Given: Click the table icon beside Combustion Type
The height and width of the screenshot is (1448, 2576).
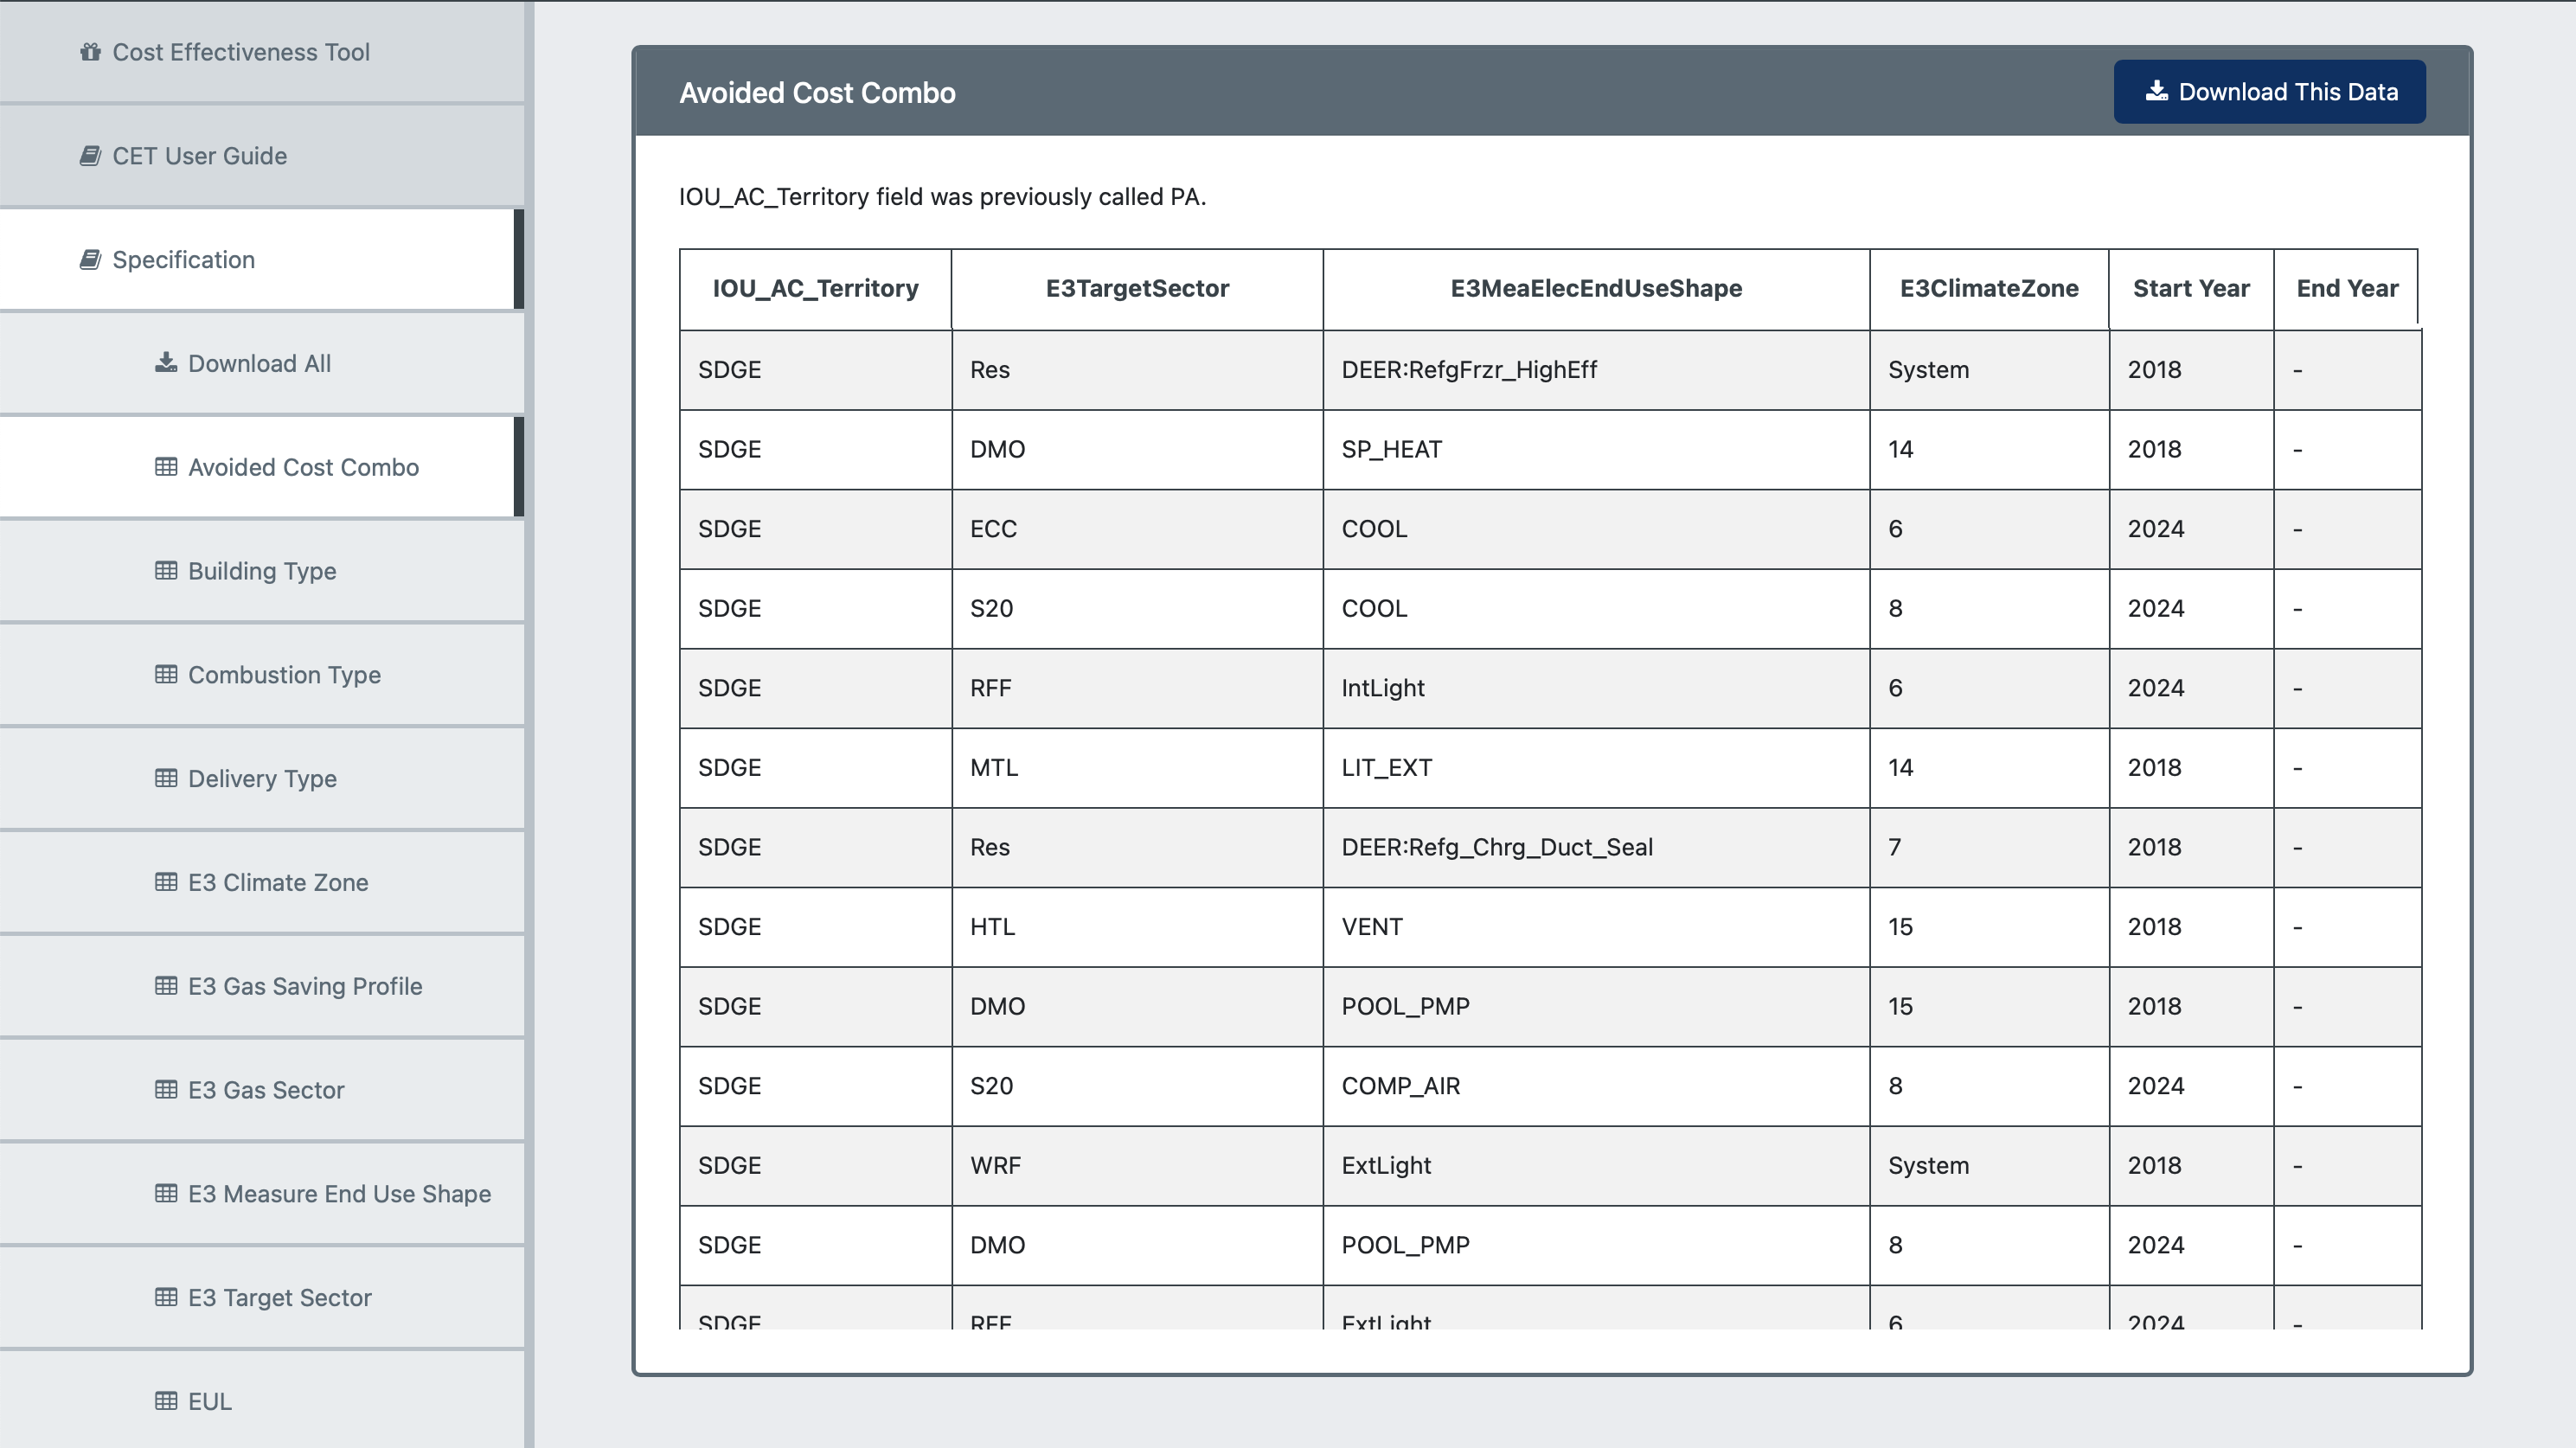Looking at the screenshot, I should coord(166,675).
